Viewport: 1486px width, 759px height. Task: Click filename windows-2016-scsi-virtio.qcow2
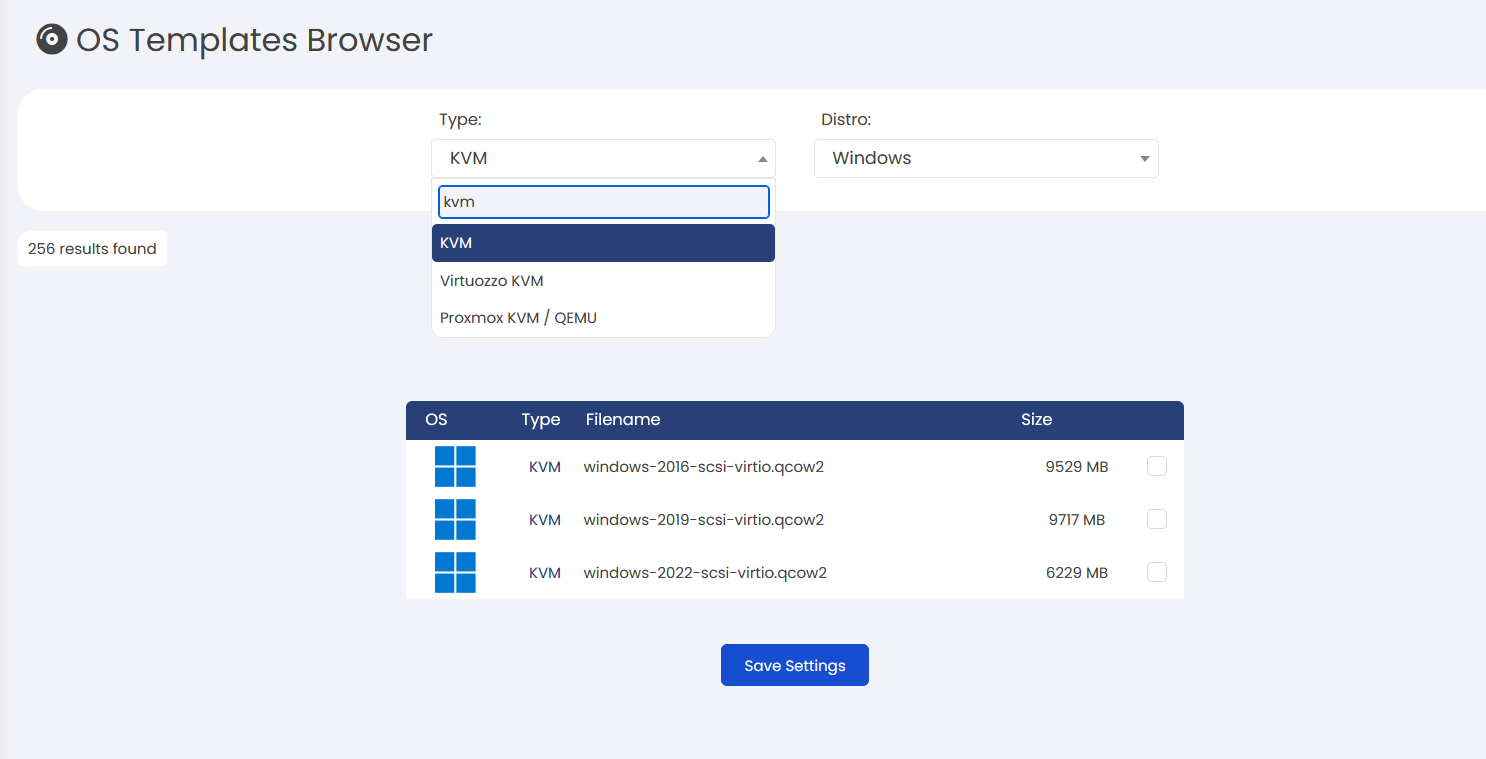(704, 467)
